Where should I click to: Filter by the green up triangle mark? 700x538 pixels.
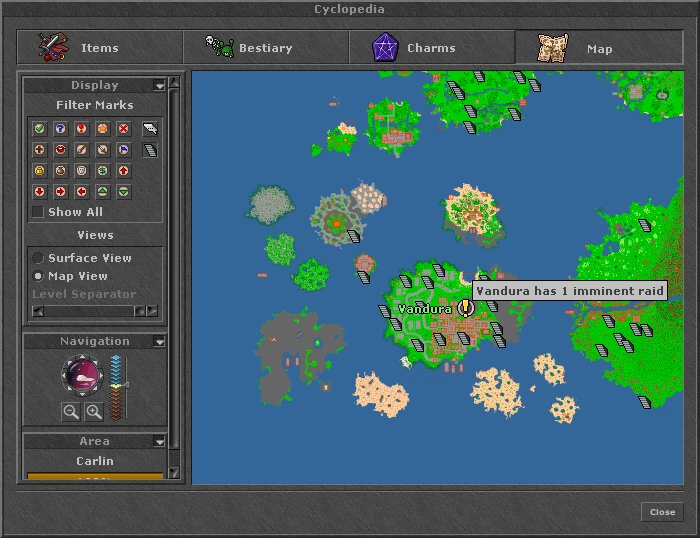pos(102,192)
